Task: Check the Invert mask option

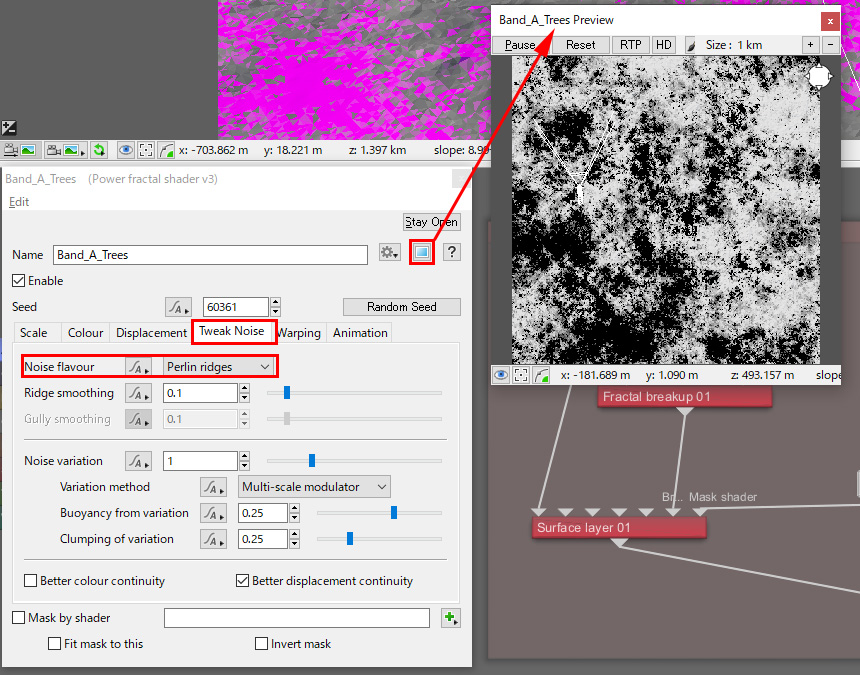Action: 261,644
